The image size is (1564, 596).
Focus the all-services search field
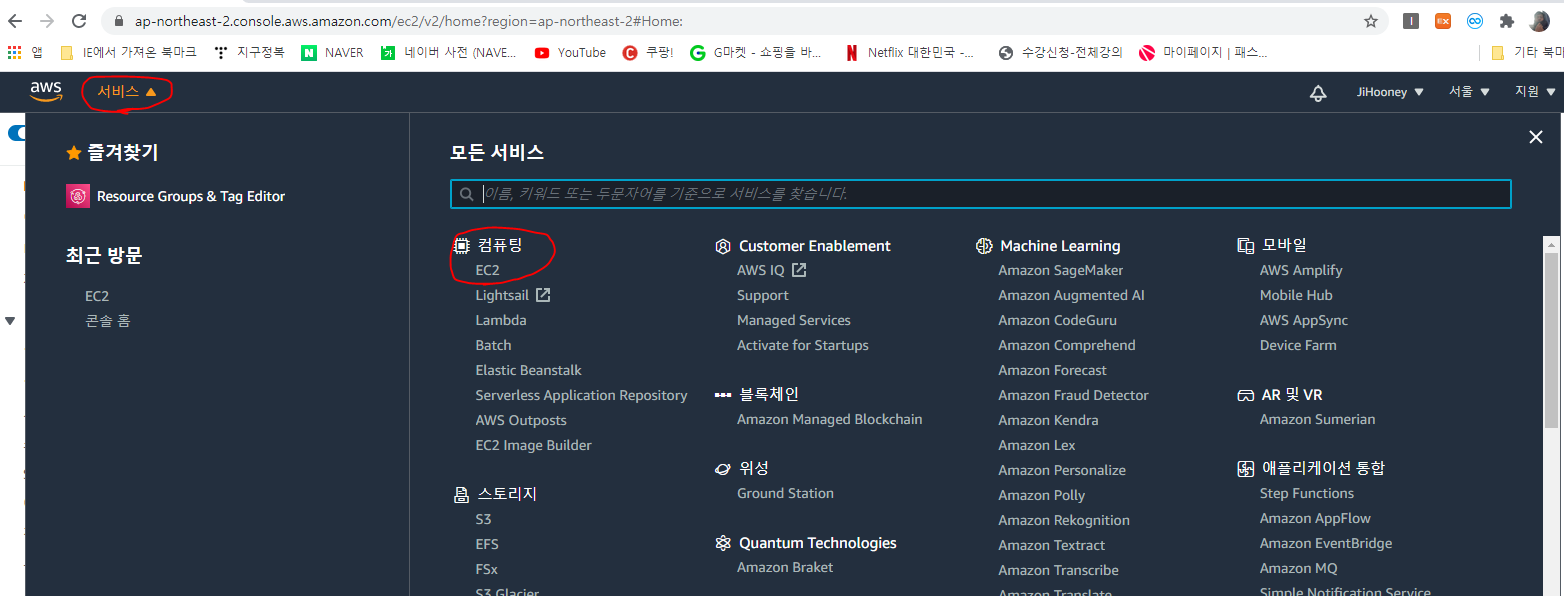[980, 194]
